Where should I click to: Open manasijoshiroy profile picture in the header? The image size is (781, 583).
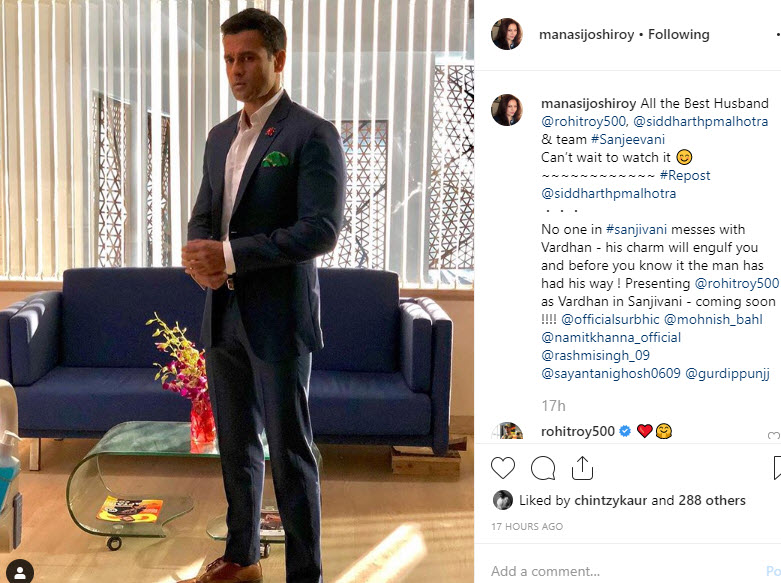507,34
